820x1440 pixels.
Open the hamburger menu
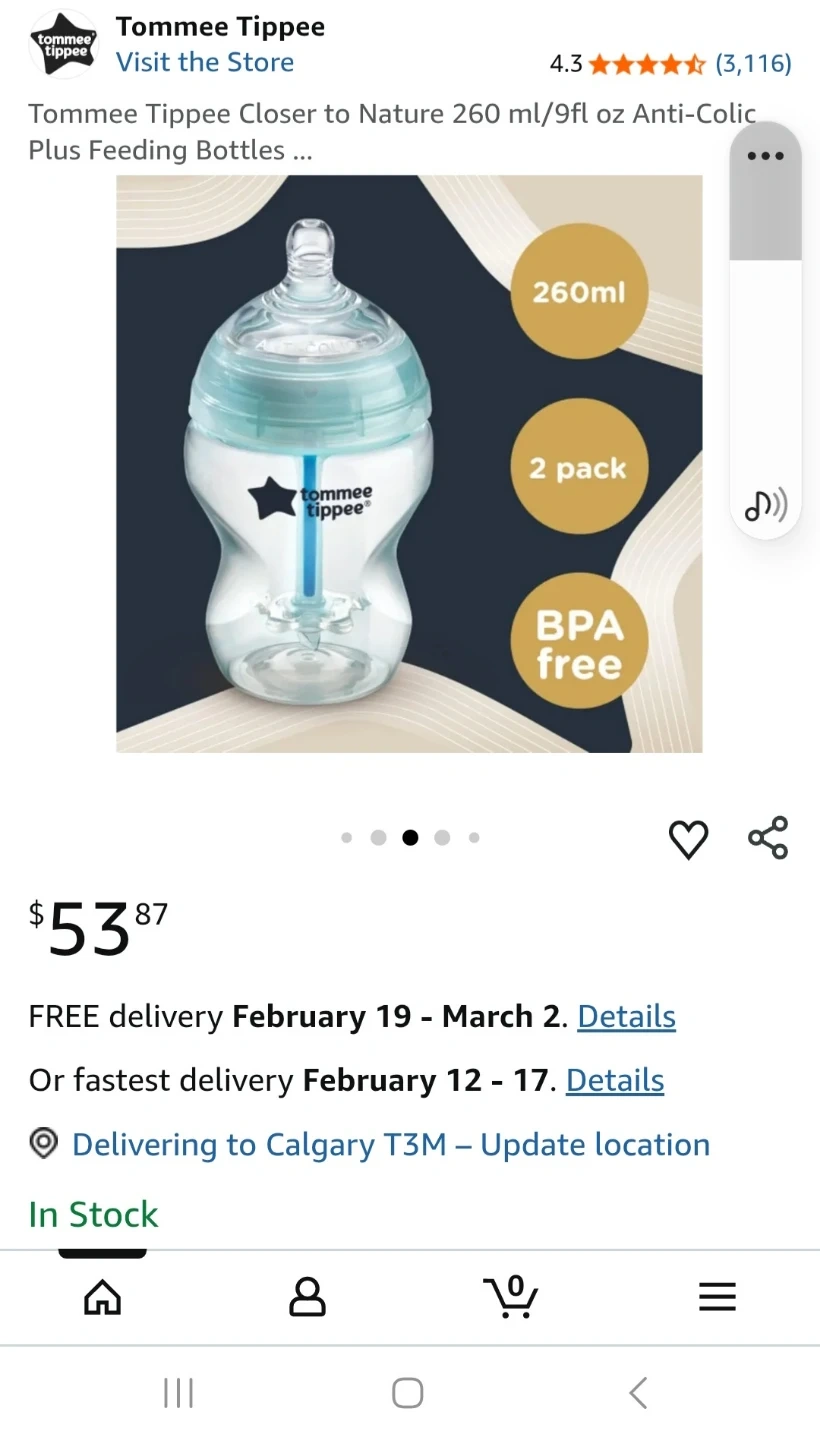[717, 1297]
